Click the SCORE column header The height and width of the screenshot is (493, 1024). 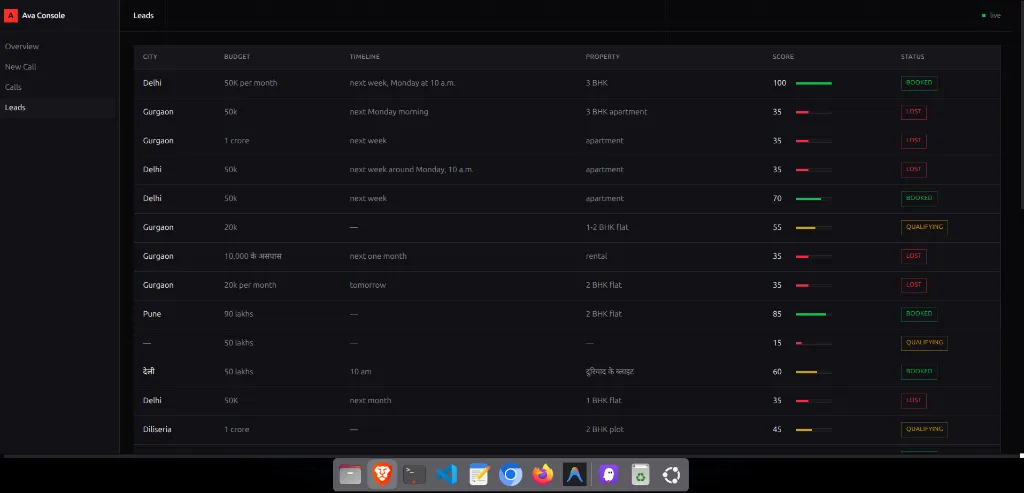click(x=783, y=57)
